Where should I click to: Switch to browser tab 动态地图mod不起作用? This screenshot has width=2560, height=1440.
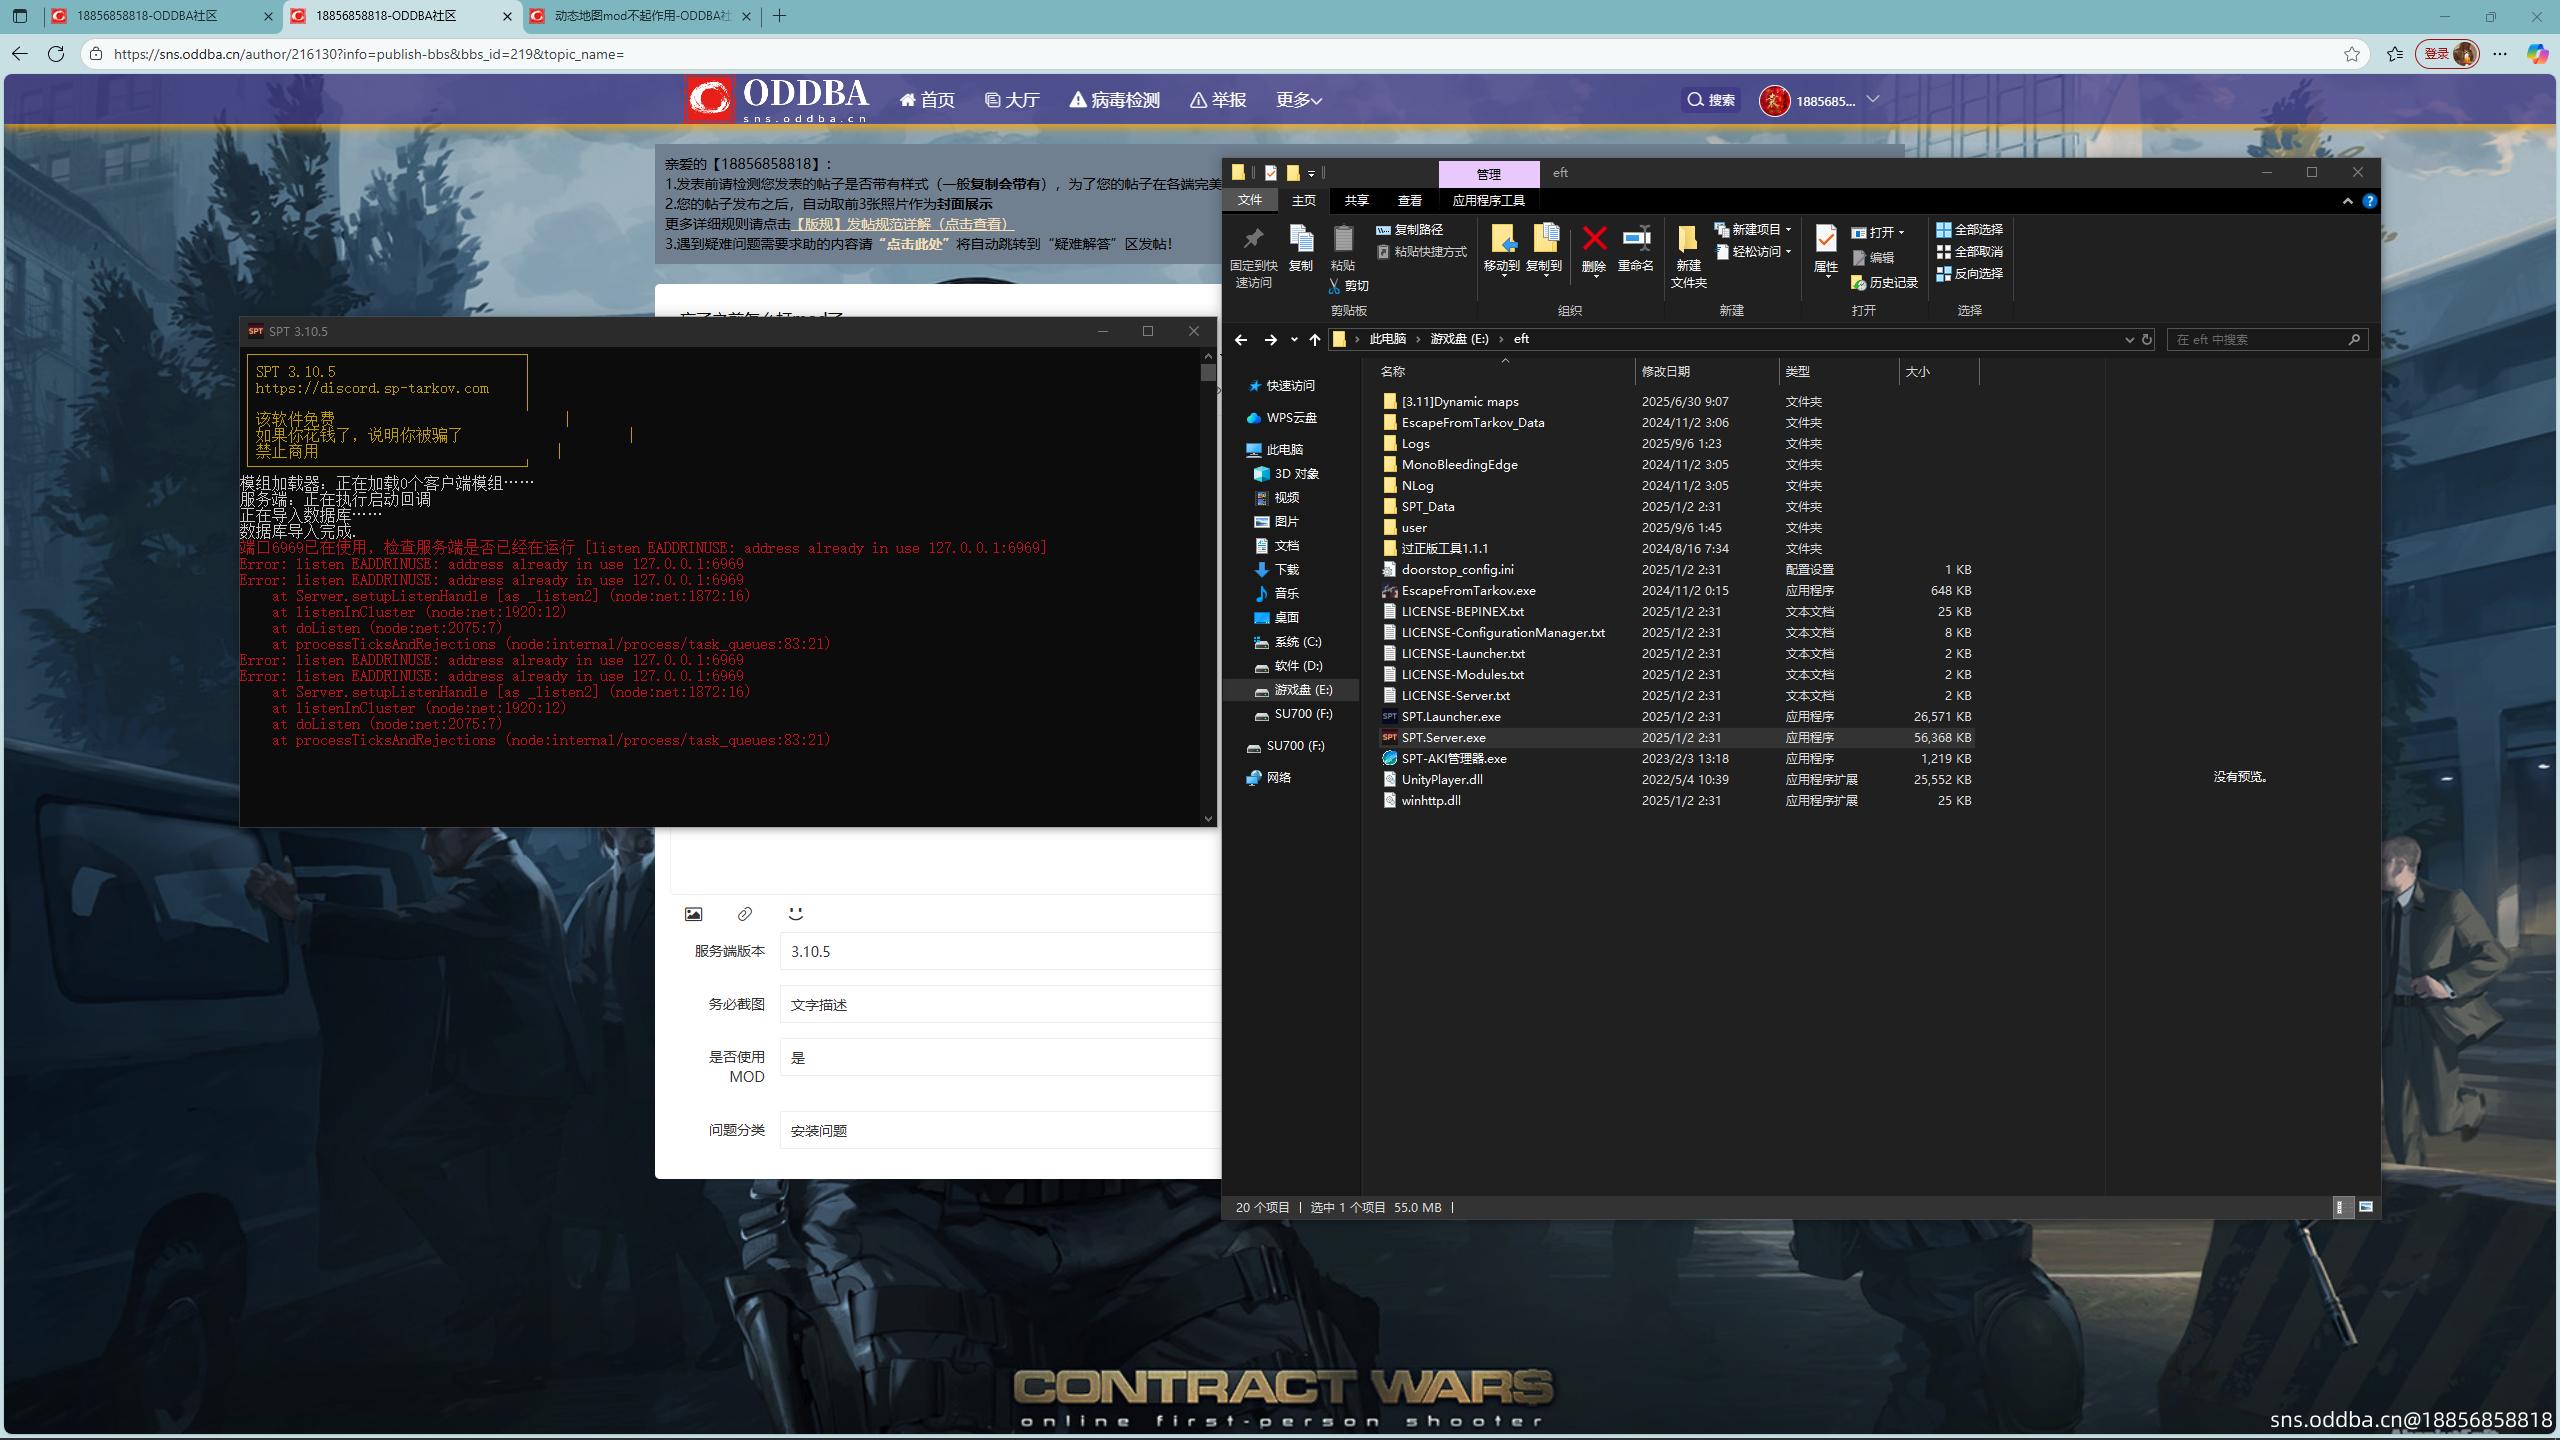pos(640,16)
